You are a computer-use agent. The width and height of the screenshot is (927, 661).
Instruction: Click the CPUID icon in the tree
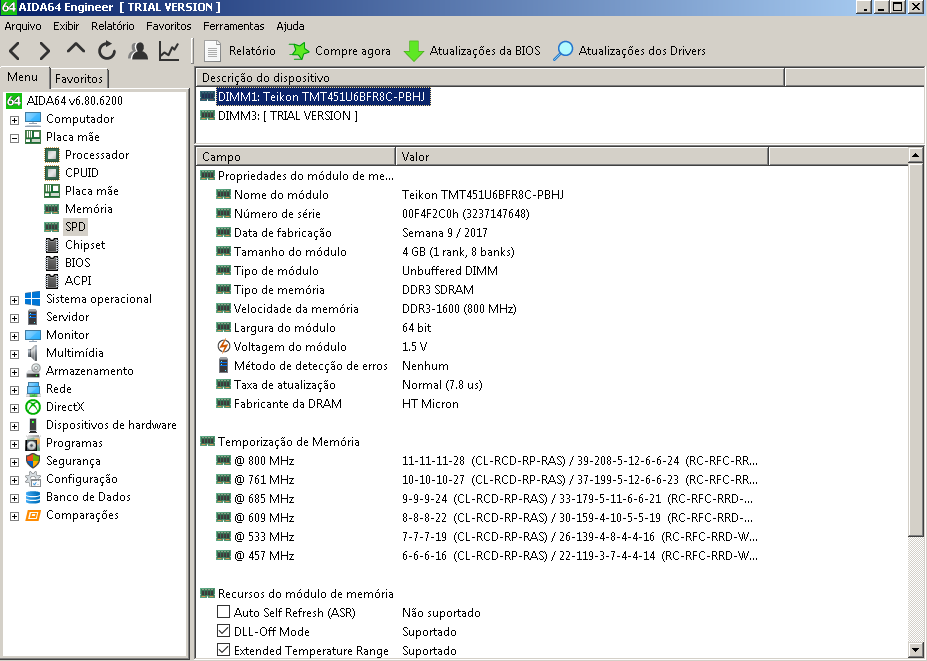pyautogui.click(x=52, y=173)
